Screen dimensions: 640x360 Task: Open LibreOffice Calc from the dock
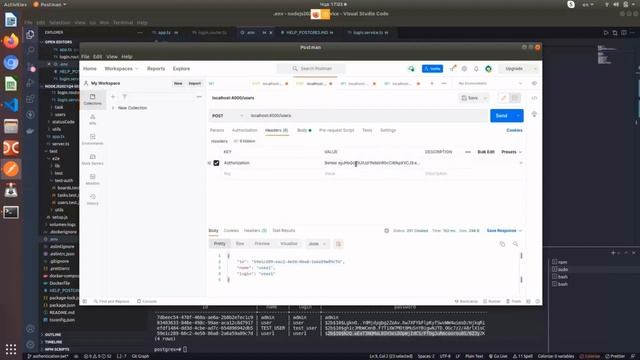pos(11,84)
